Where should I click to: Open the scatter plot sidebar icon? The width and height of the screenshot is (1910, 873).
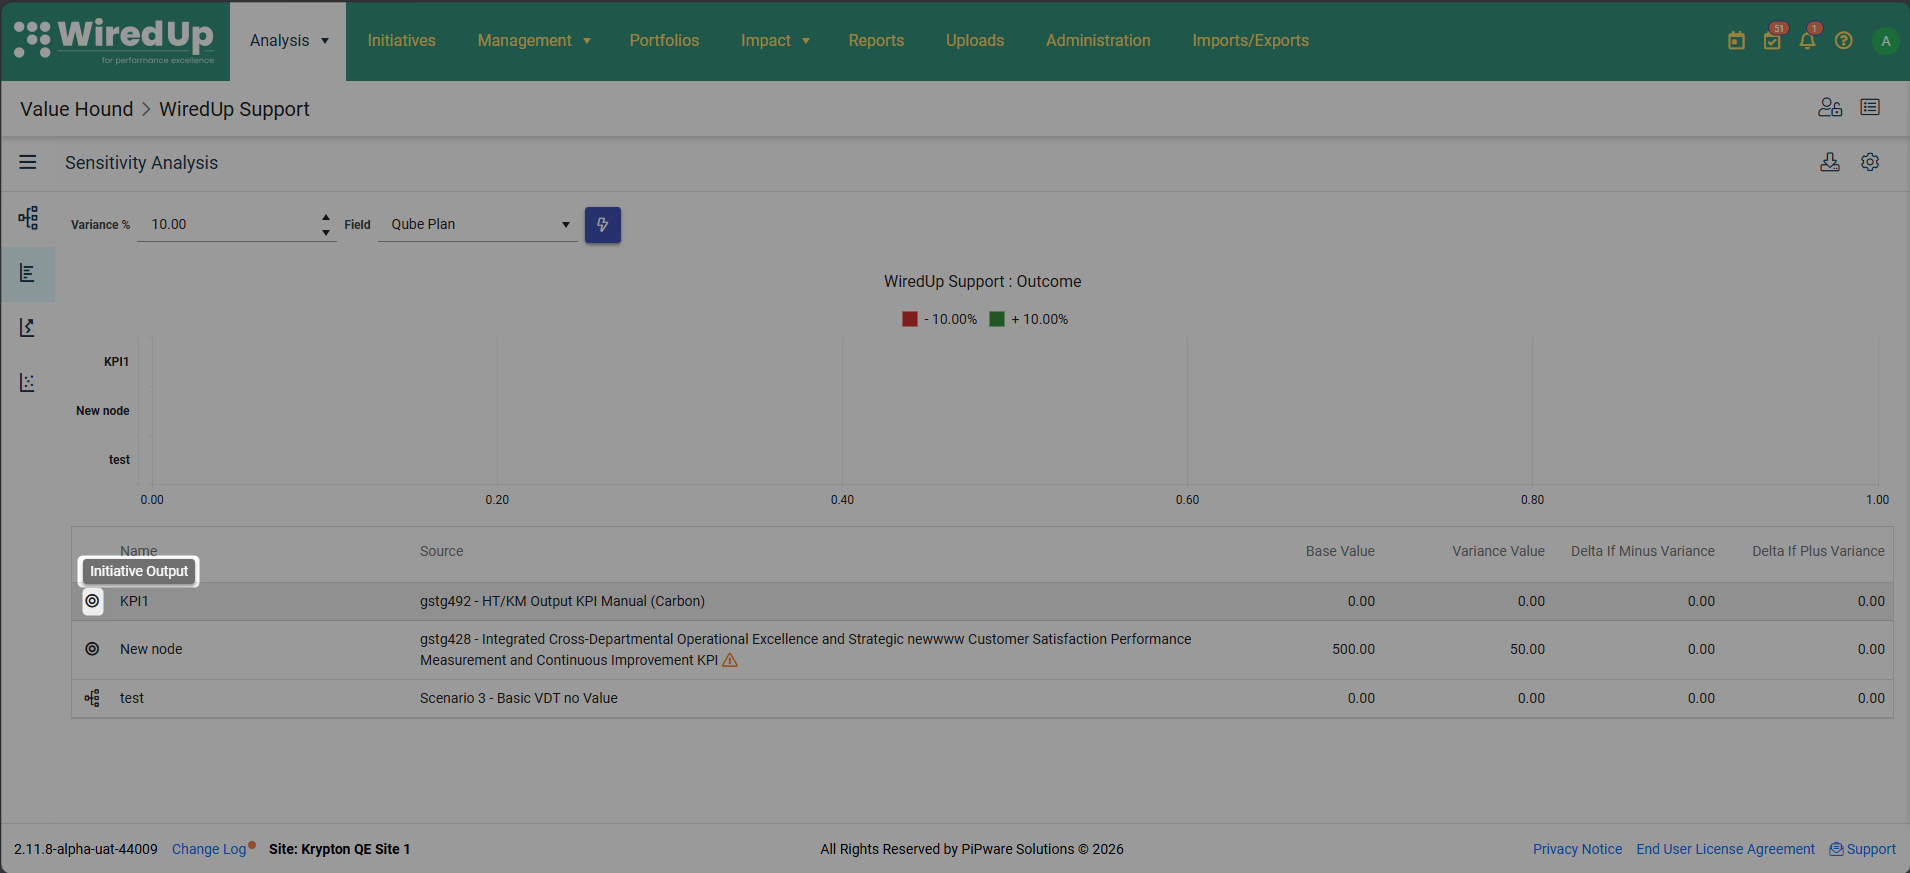[x=28, y=383]
